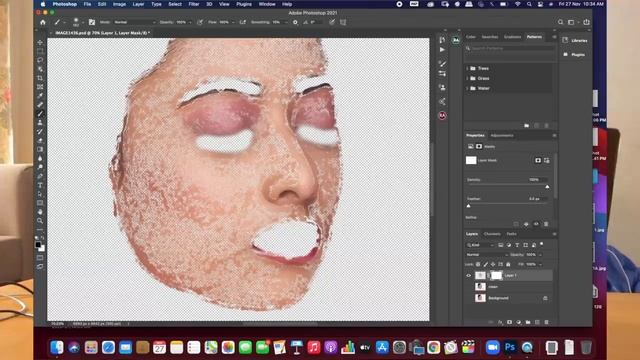This screenshot has width=640, height=360.
Task: Select the Eraser tool
Action: [x=40, y=140]
